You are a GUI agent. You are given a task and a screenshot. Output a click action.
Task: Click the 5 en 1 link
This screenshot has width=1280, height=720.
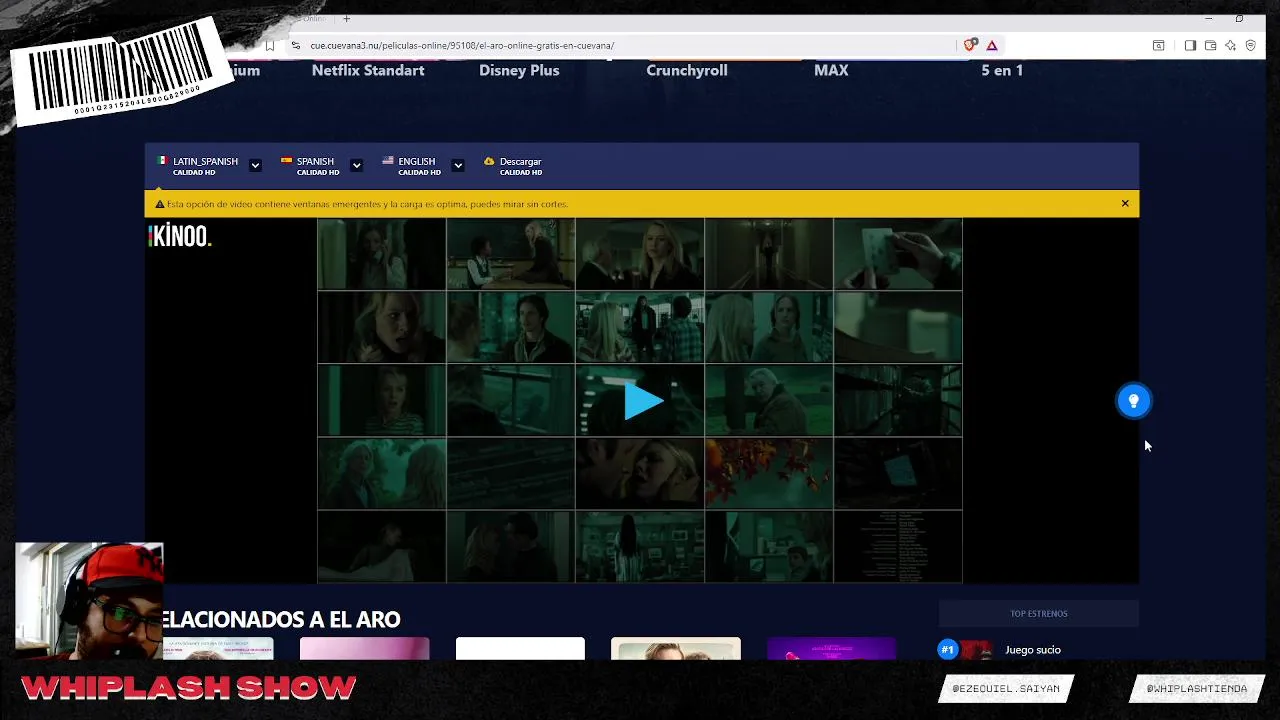coord(1002,70)
